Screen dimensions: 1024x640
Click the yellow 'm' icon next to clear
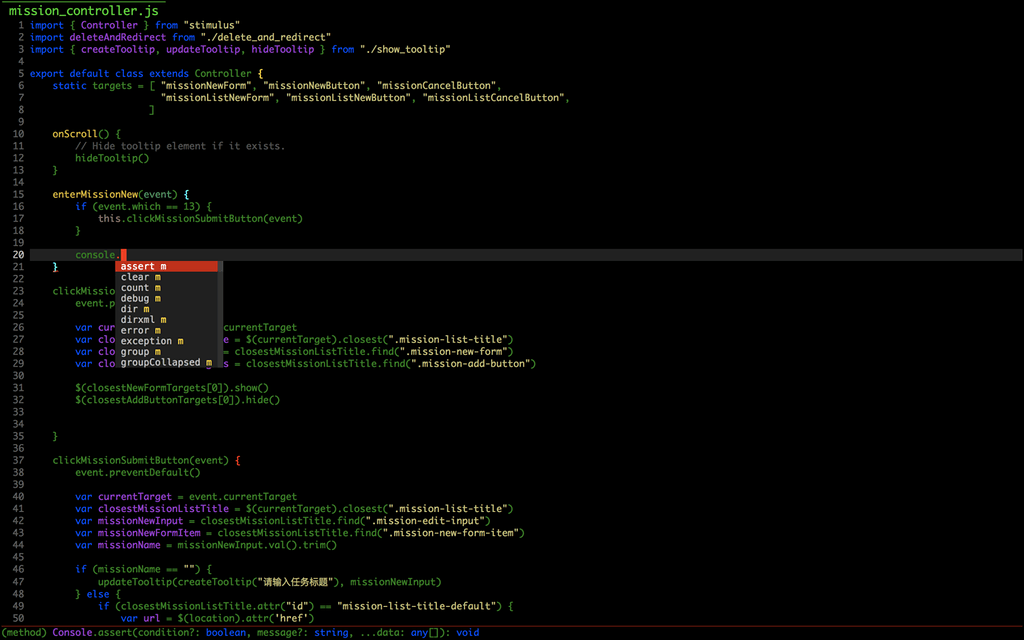[157, 277]
